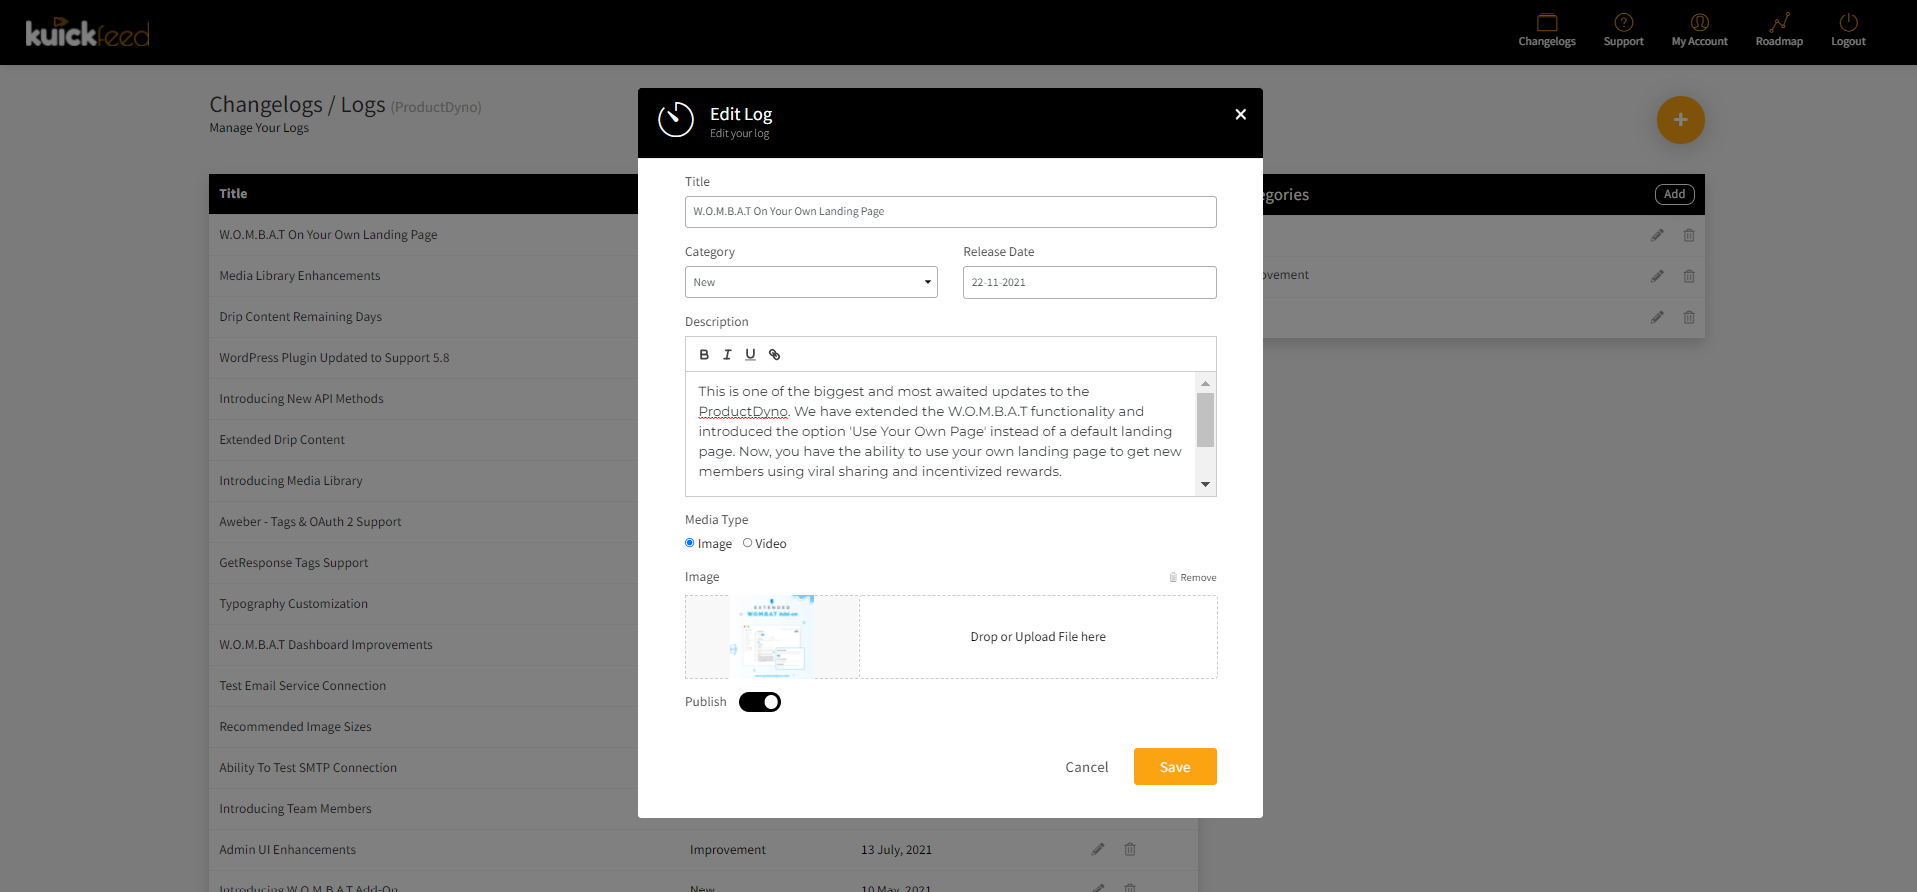Click the orange plus button to add a changelog
This screenshot has height=892, width=1917.
pos(1680,120)
